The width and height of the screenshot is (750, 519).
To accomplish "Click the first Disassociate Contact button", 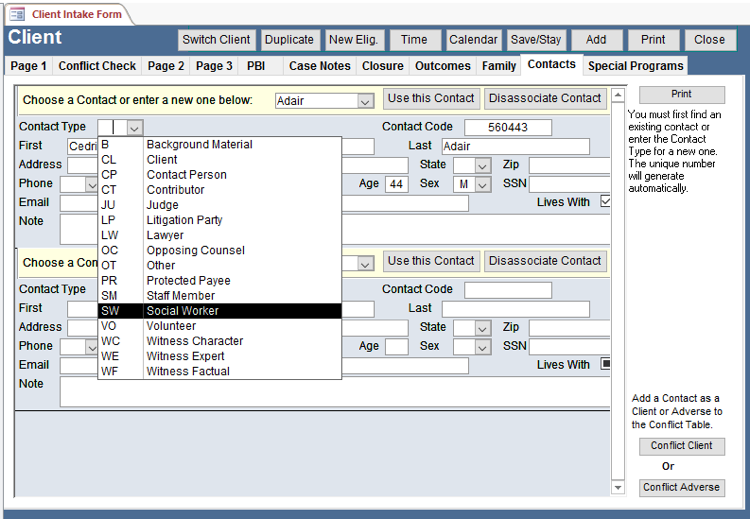I will tap(545, 98).
